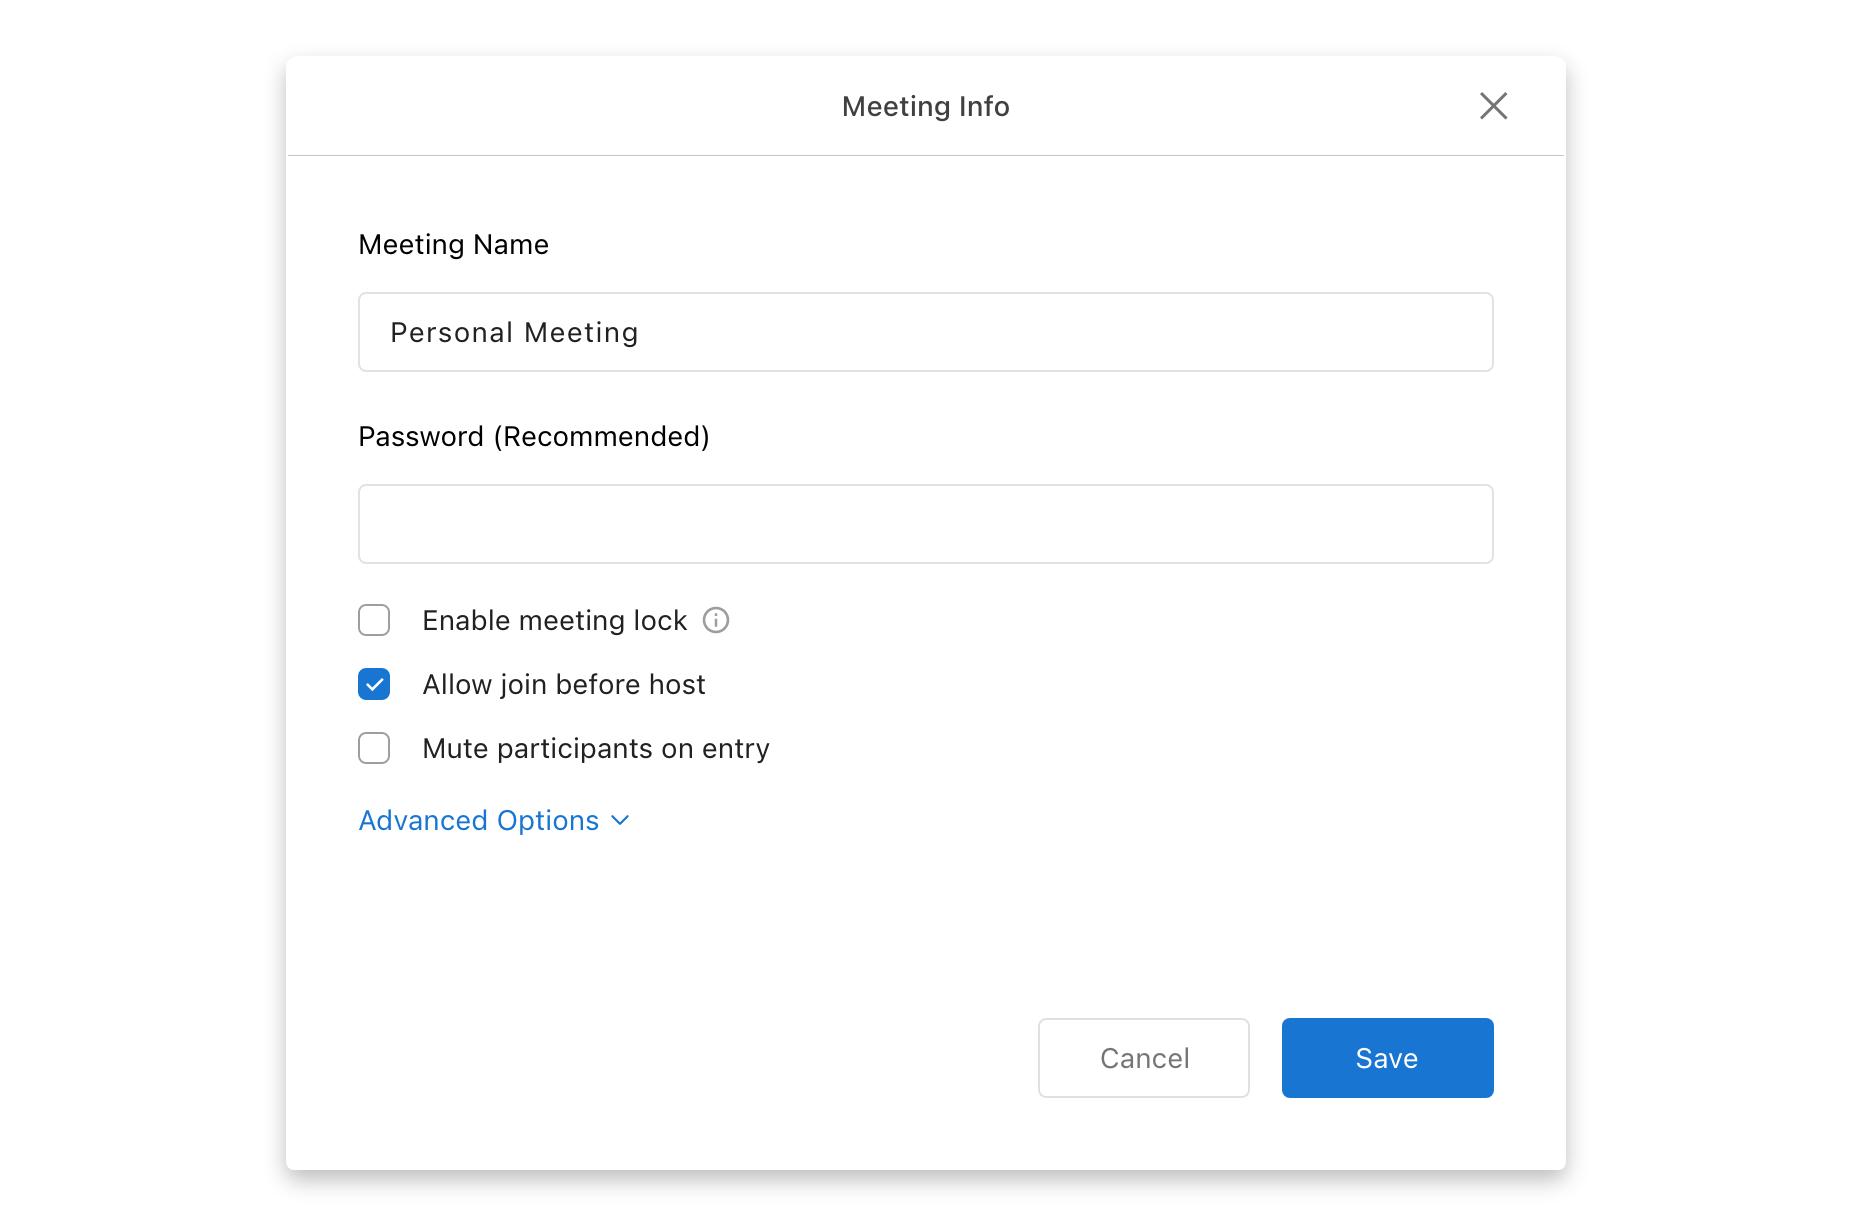Uncheck Allow join before host

(374, 684)
